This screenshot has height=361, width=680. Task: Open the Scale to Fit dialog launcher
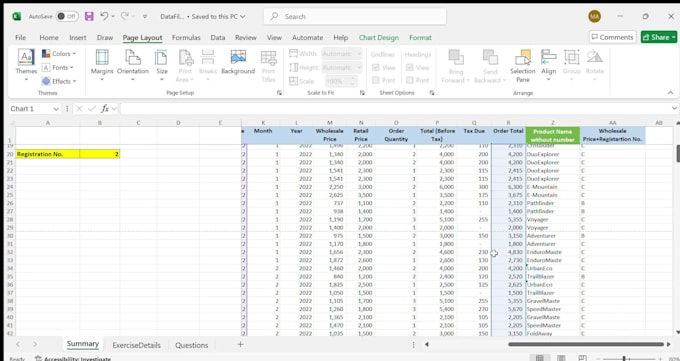point(362,93)
